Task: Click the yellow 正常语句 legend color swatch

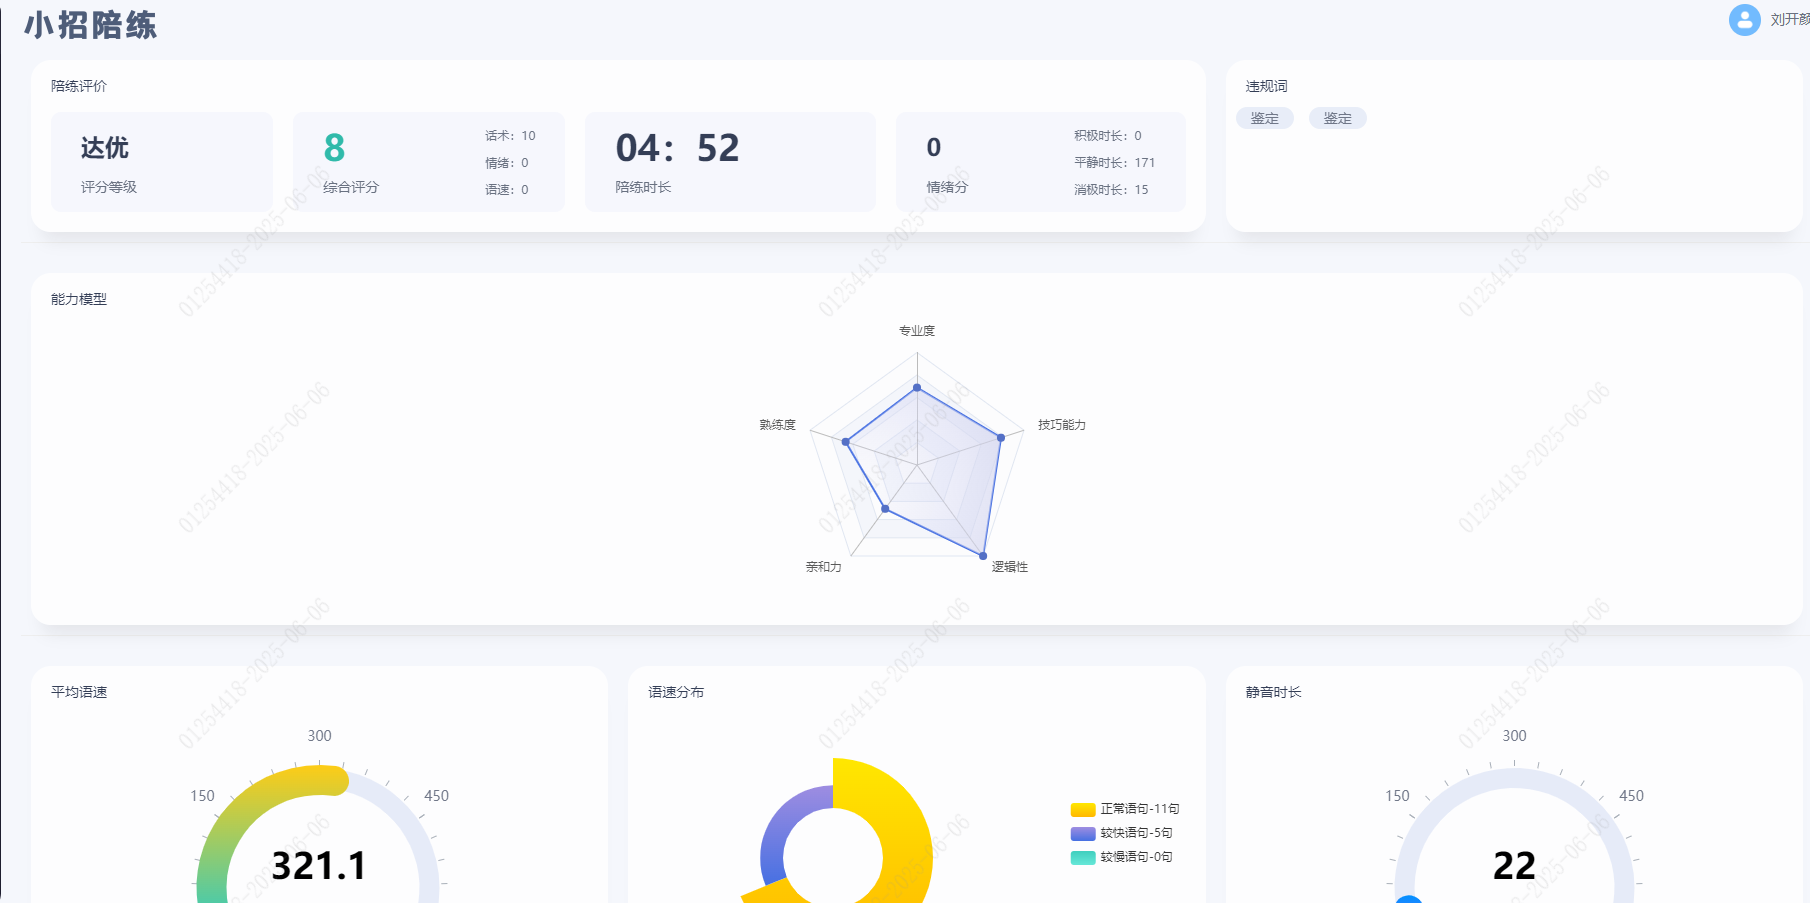Action: click(1083, 809)
